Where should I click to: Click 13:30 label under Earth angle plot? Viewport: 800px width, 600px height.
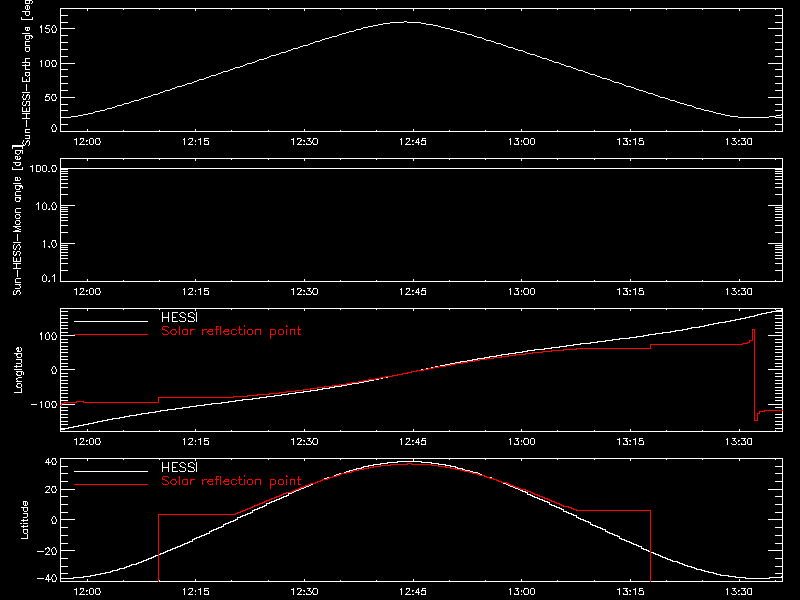click(x=739, y=141)
